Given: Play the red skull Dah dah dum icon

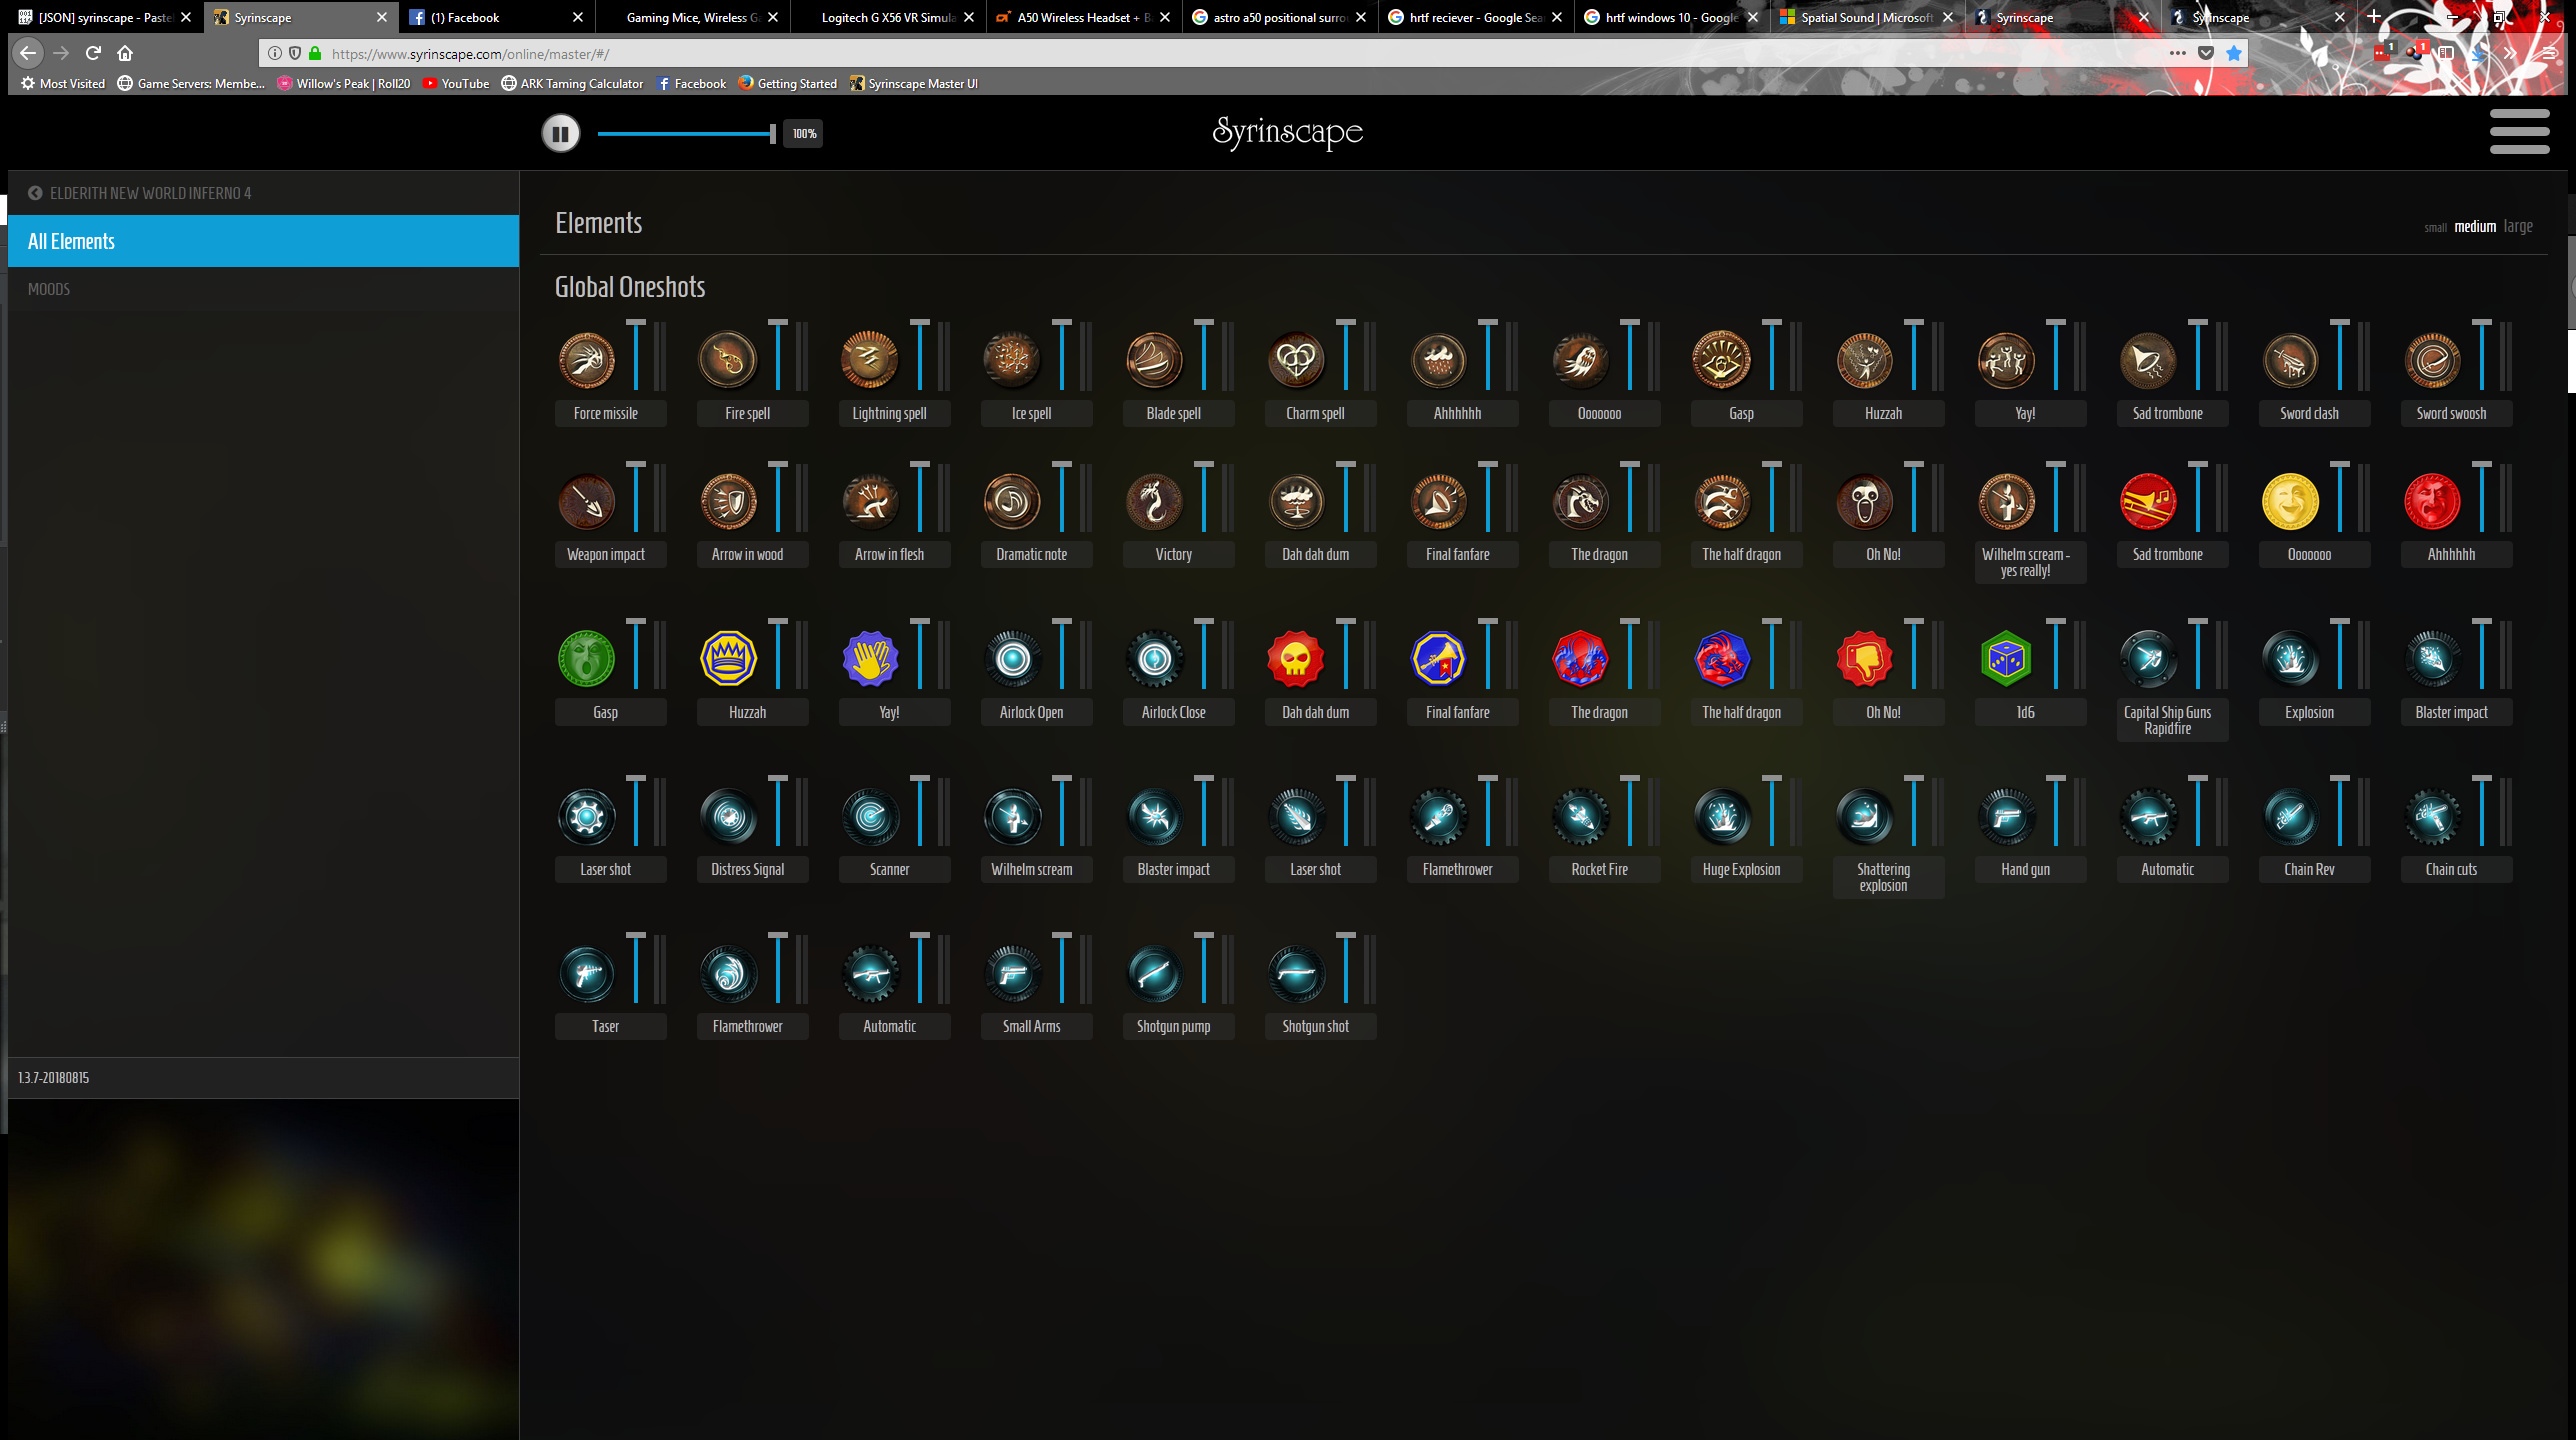Looking at the screenshot, I should pos(1296,659).
